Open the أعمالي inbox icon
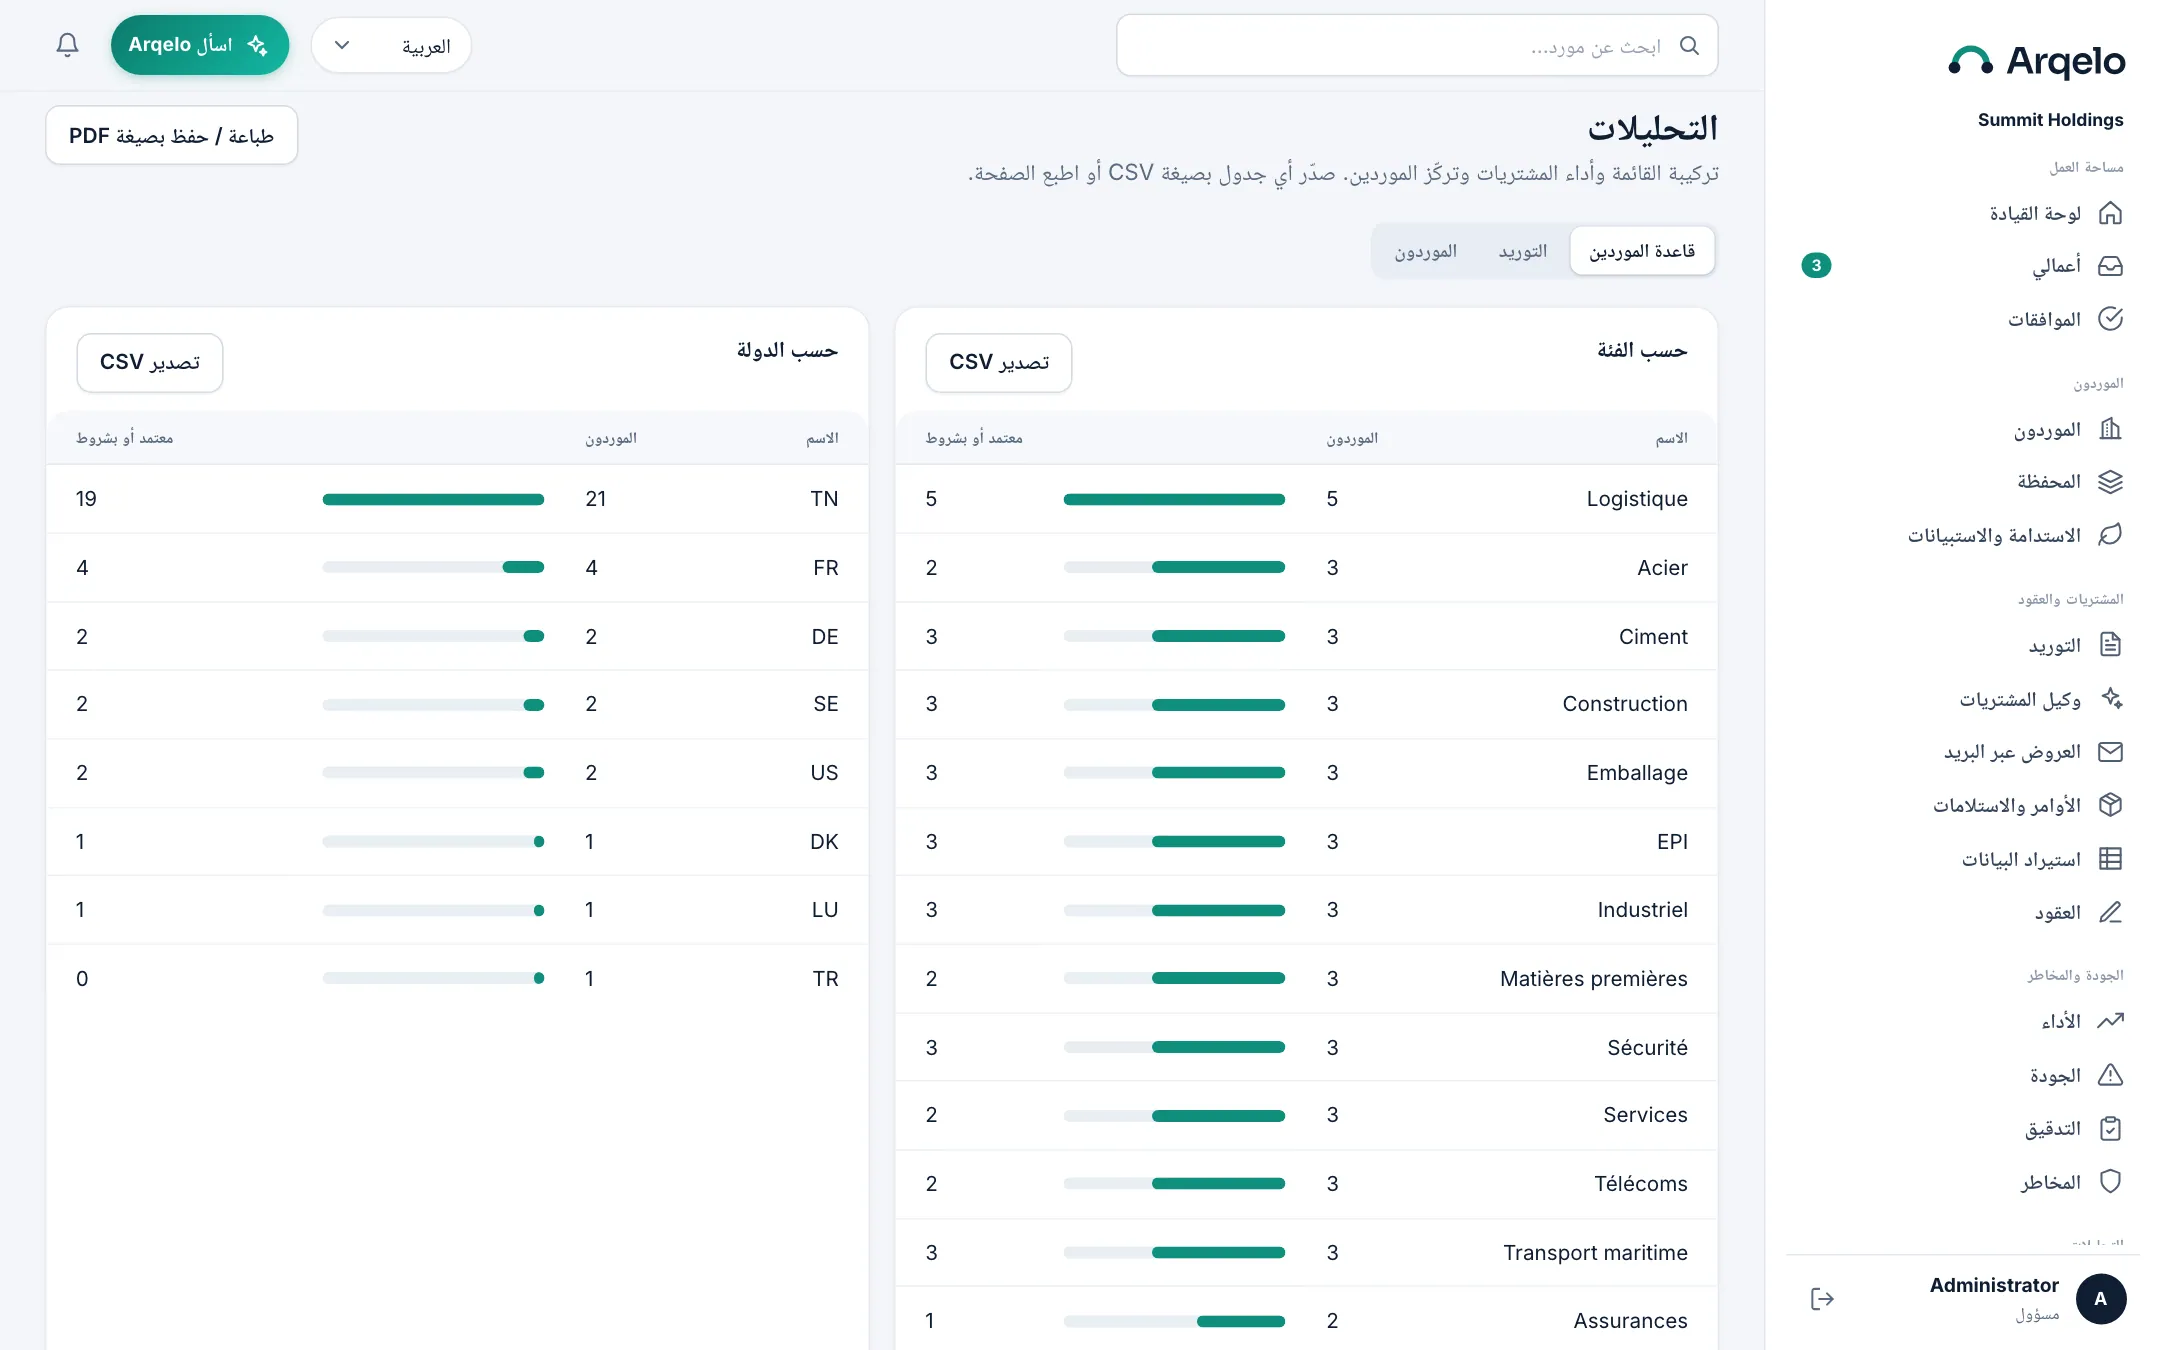This screenshot has width=2160, height=1350. tap(2110, 266)
